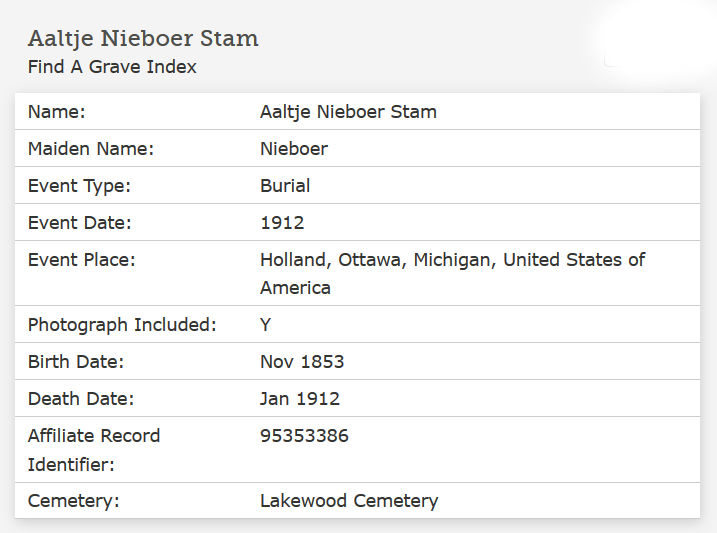
Task: Click the Cemetery field label
Action: [x=74, y=501]
